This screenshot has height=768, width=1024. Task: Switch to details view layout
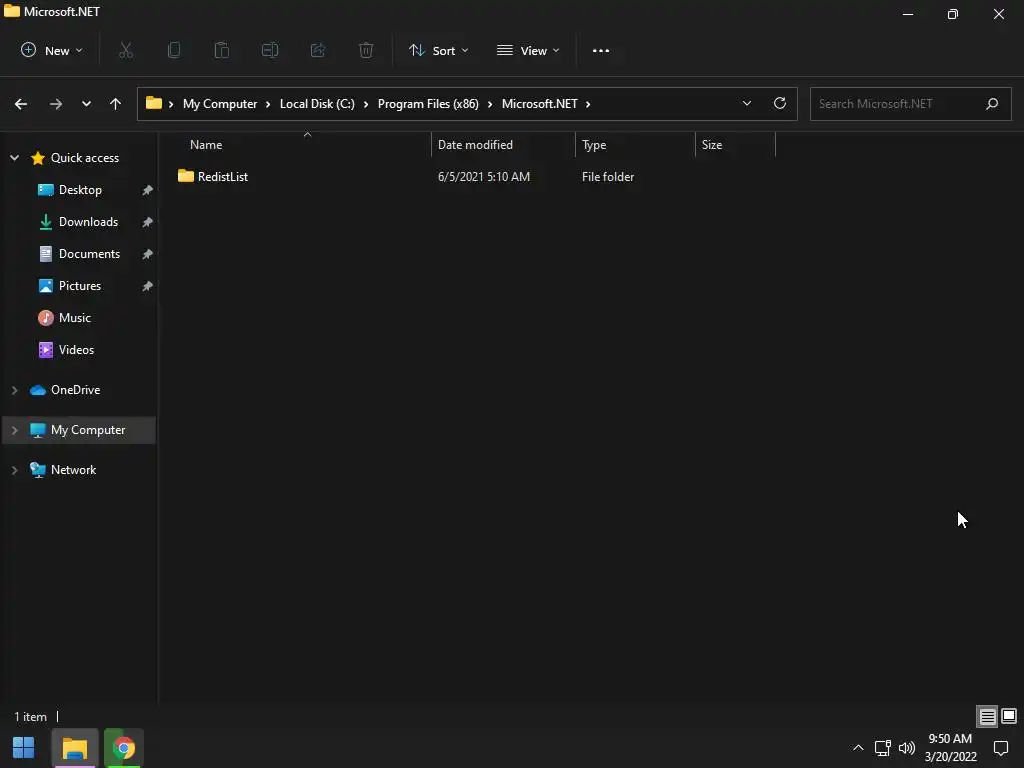[987, 716]
